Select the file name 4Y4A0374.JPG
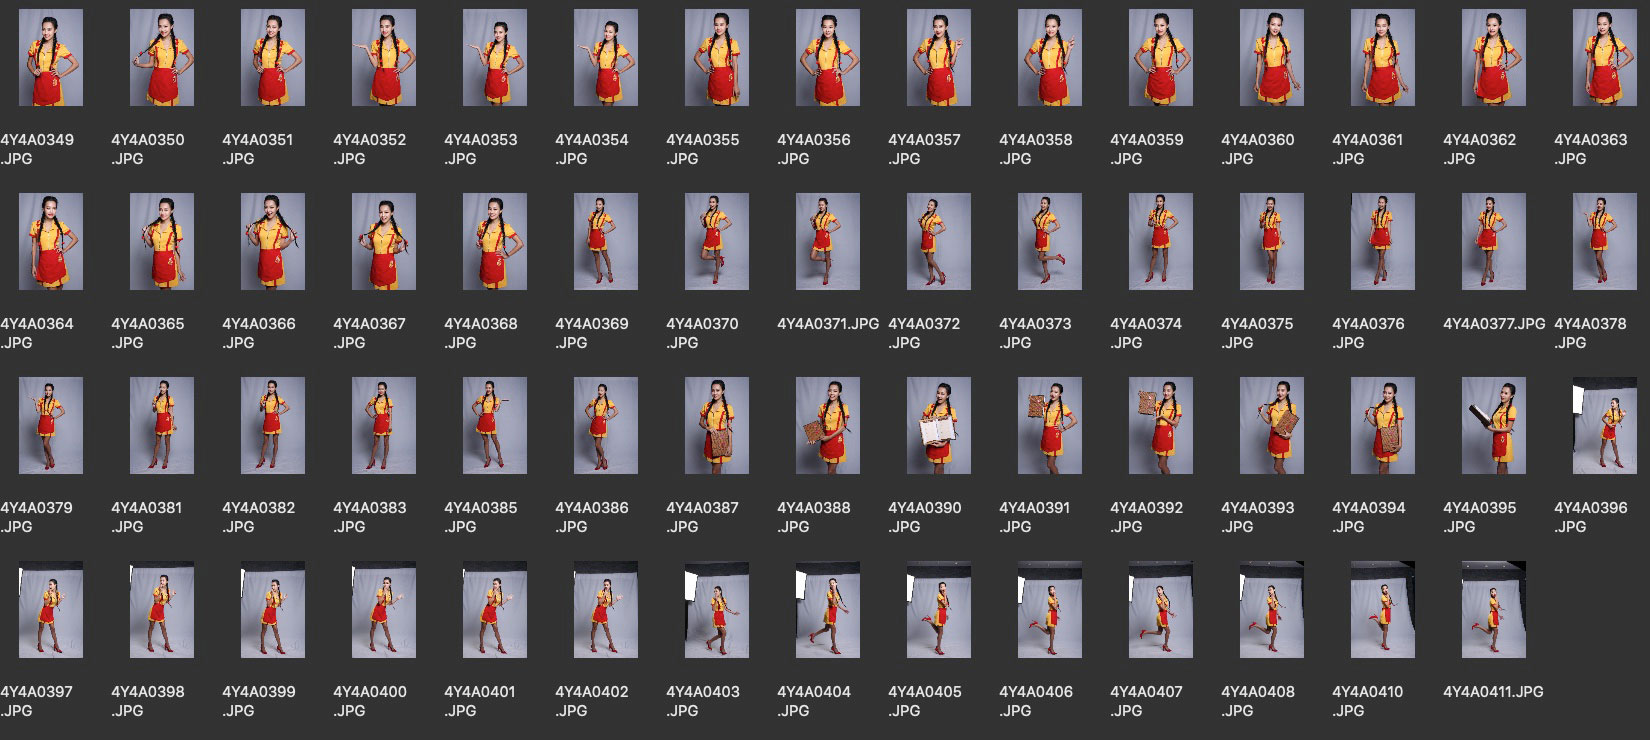This screenshot has height=740, width=1650. [x=1145, y=333]
